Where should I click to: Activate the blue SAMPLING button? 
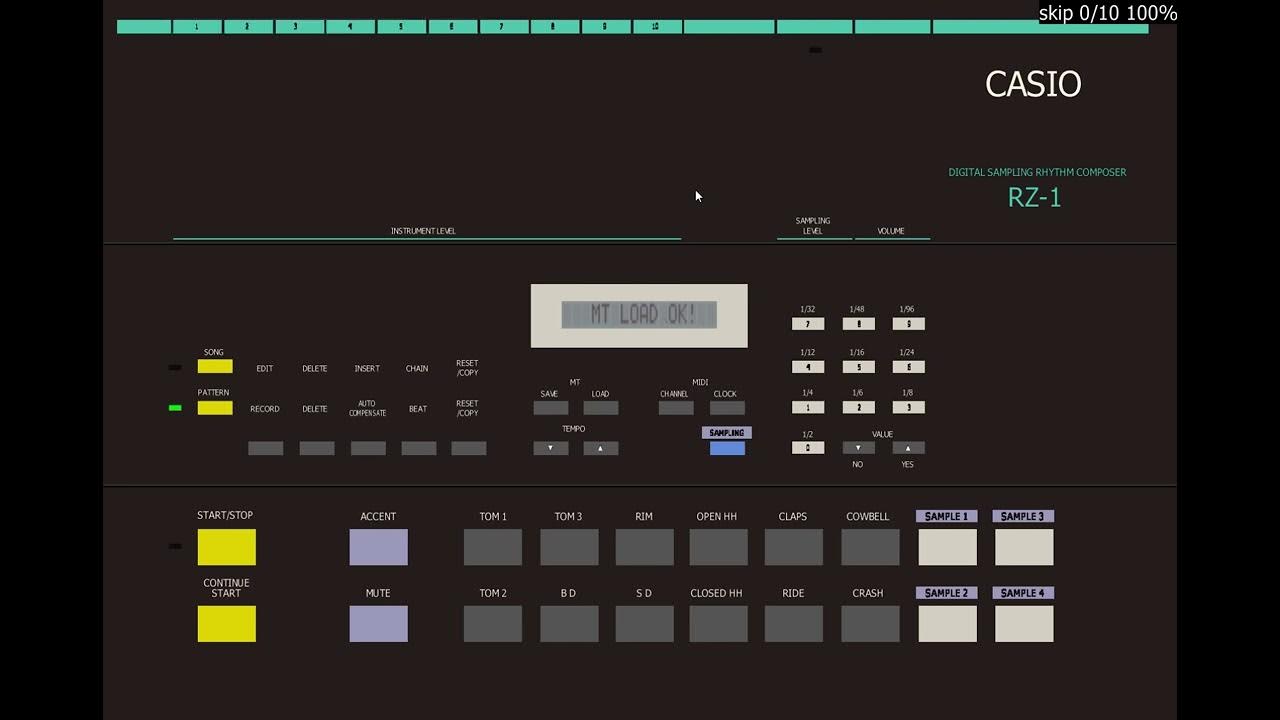pos(727,448)
